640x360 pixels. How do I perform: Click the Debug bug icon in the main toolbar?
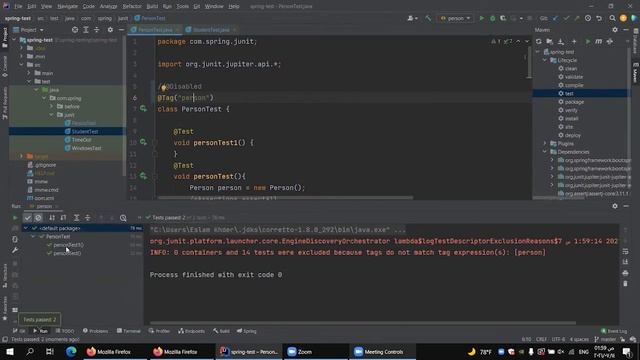493,18
